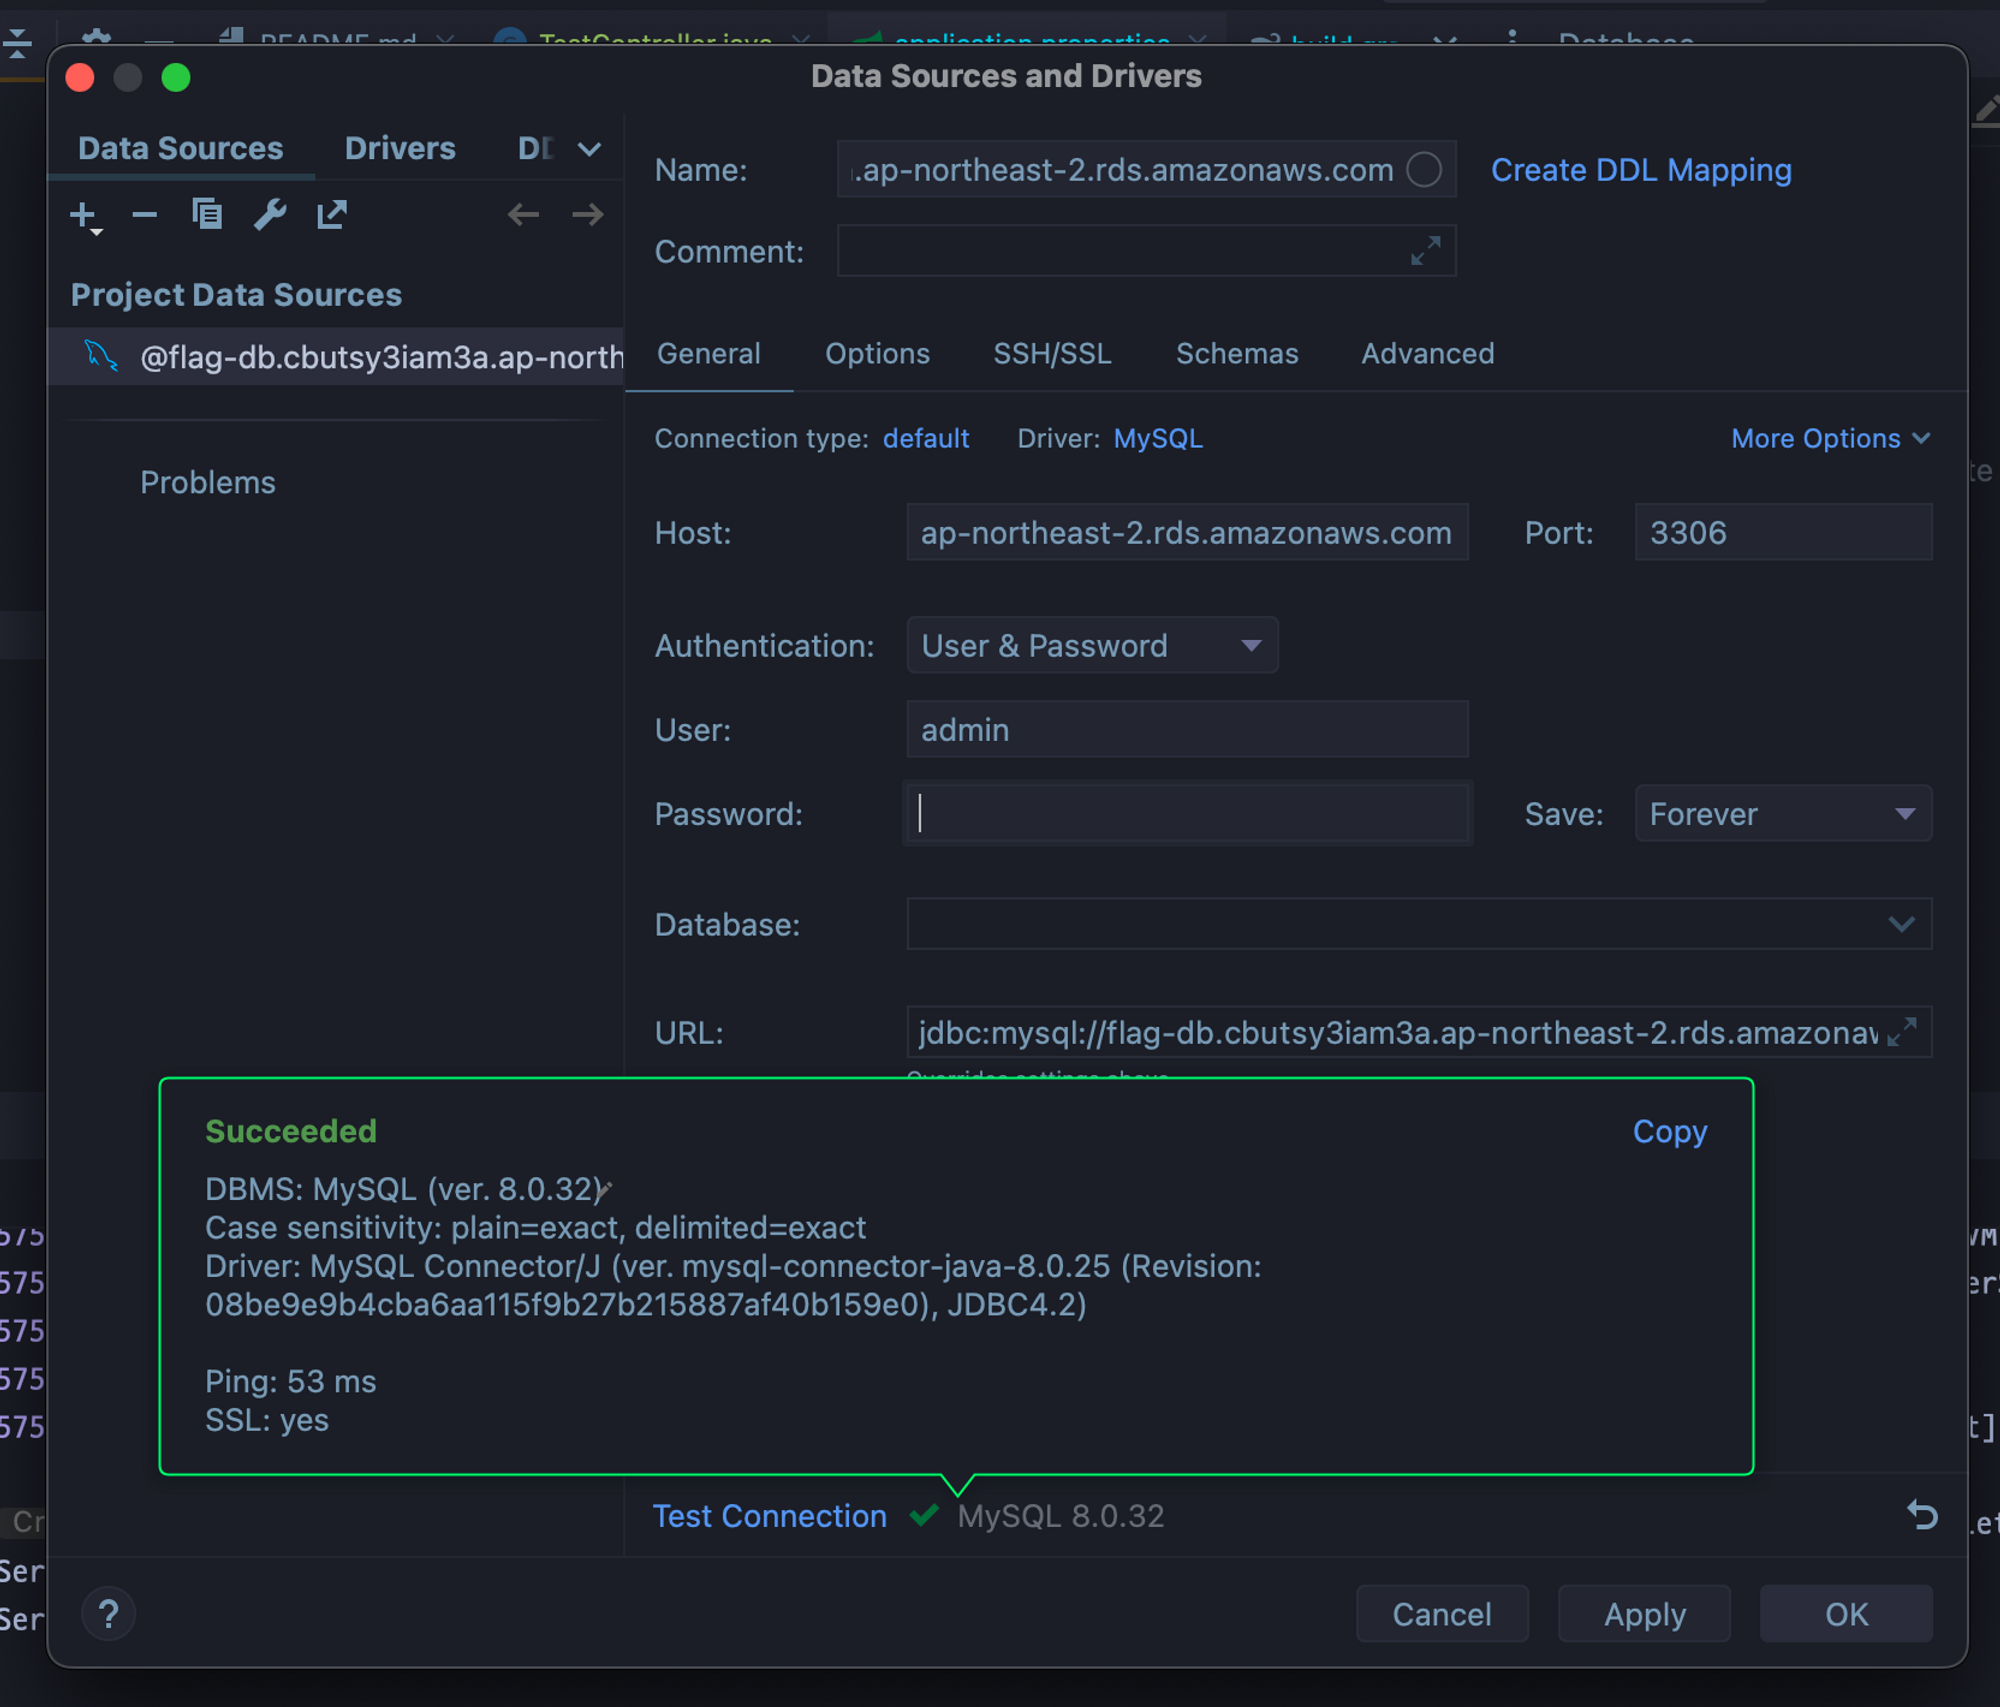This screenshot has width=2000, height=1707.
Task: Click the remove data source minus icon
Action: [145, 215]
